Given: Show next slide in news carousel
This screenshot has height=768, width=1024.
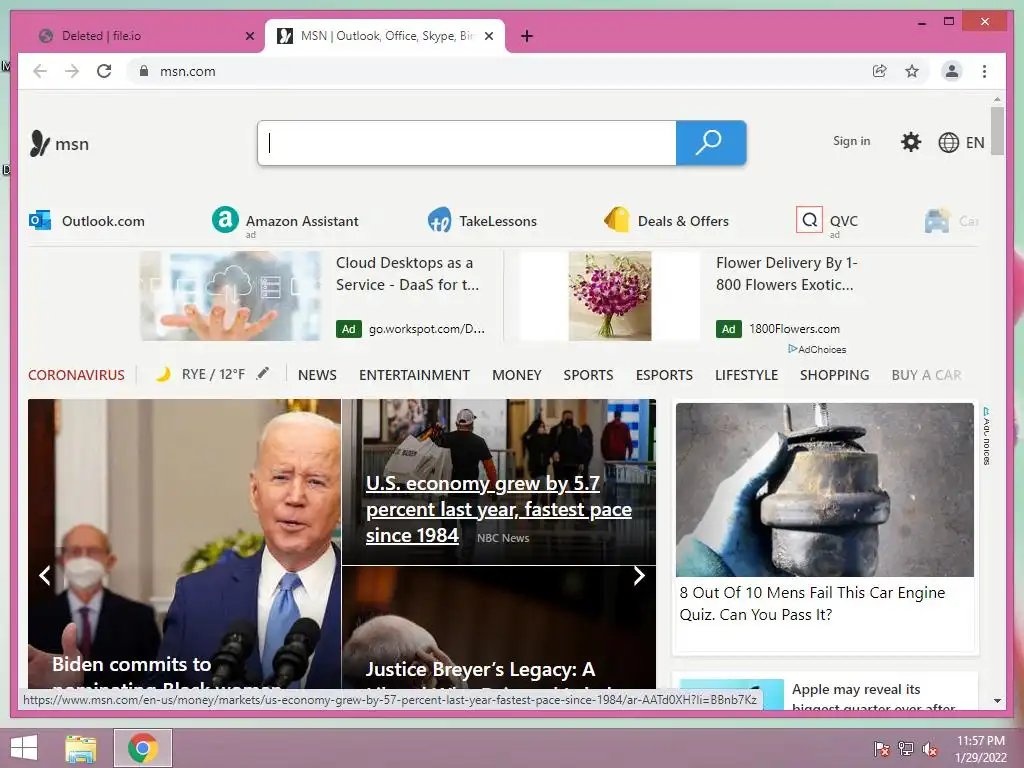Looking at the screenshot, I should [x=639, y=575].
